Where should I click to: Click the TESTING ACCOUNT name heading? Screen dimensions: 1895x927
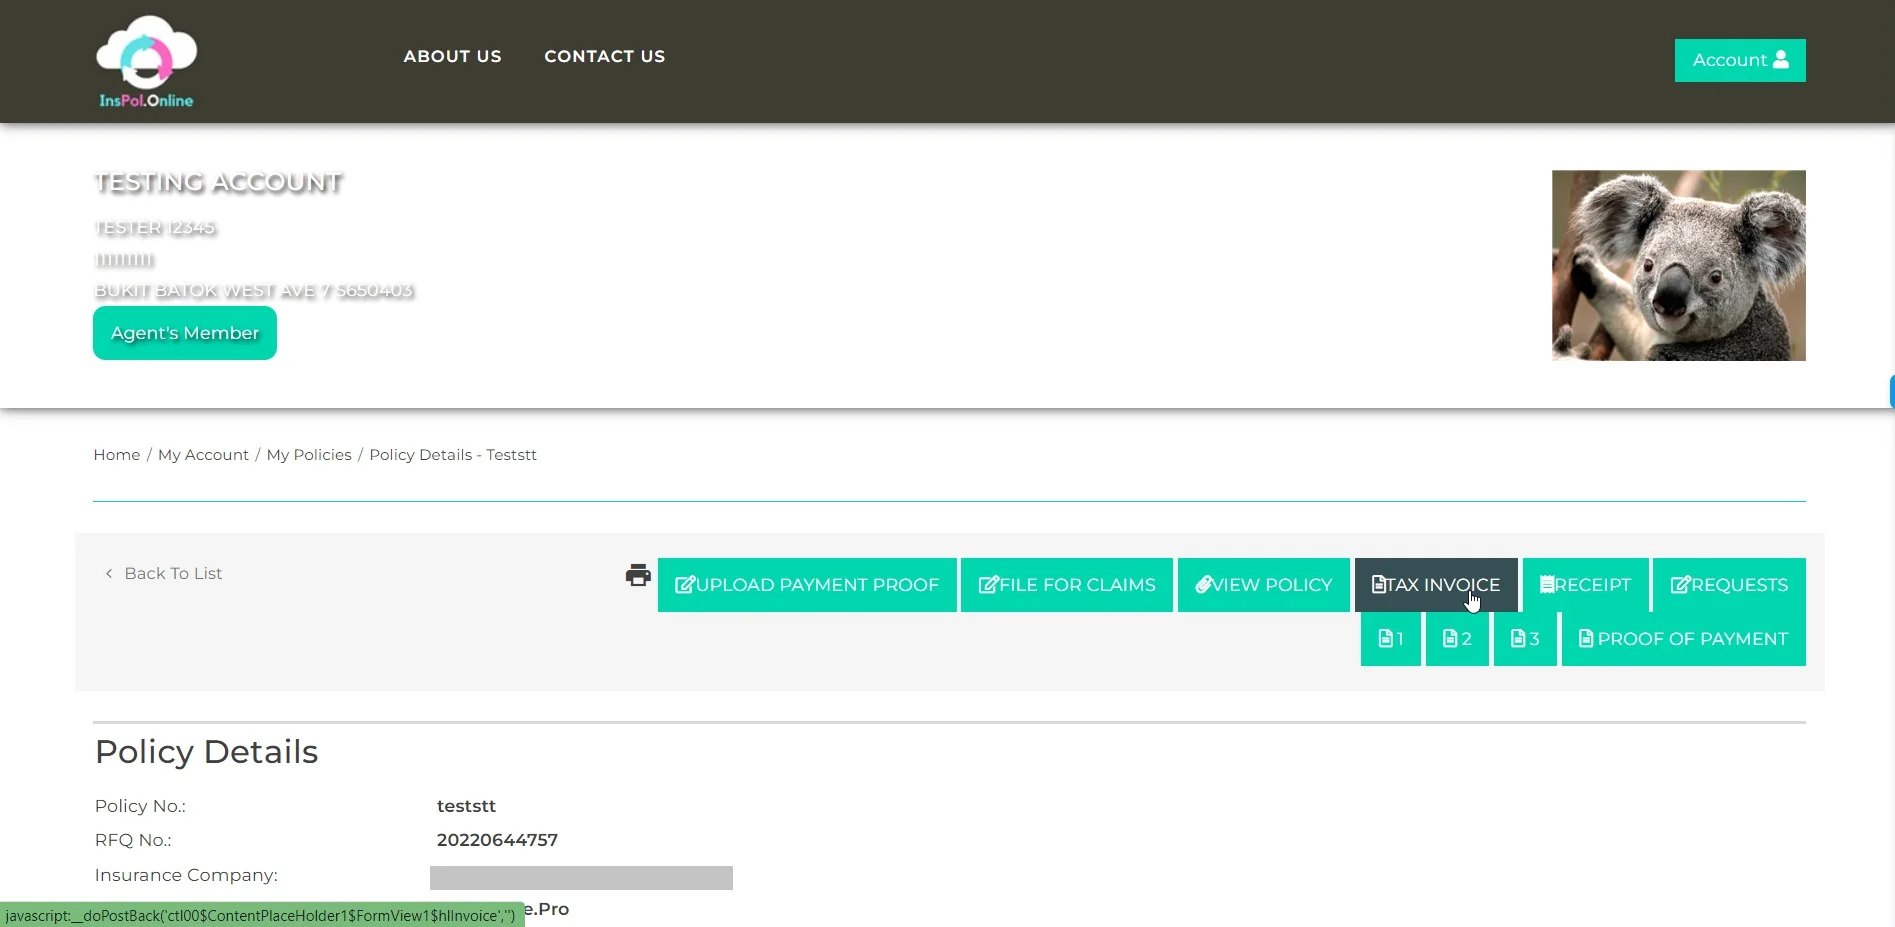point(218,182)
